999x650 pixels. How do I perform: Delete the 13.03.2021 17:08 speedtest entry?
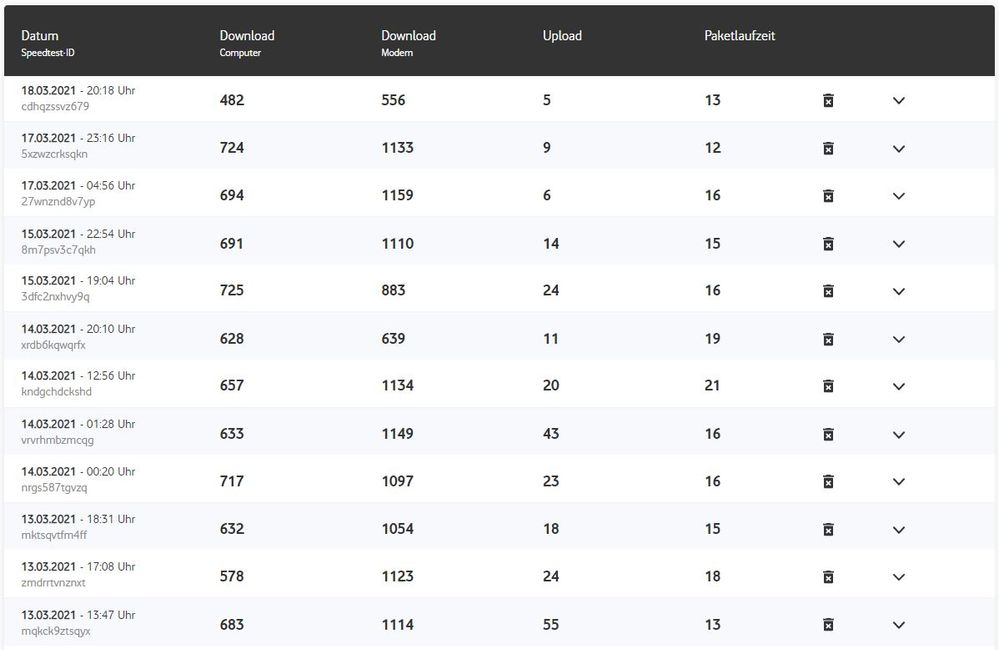[x=828, y=577]
